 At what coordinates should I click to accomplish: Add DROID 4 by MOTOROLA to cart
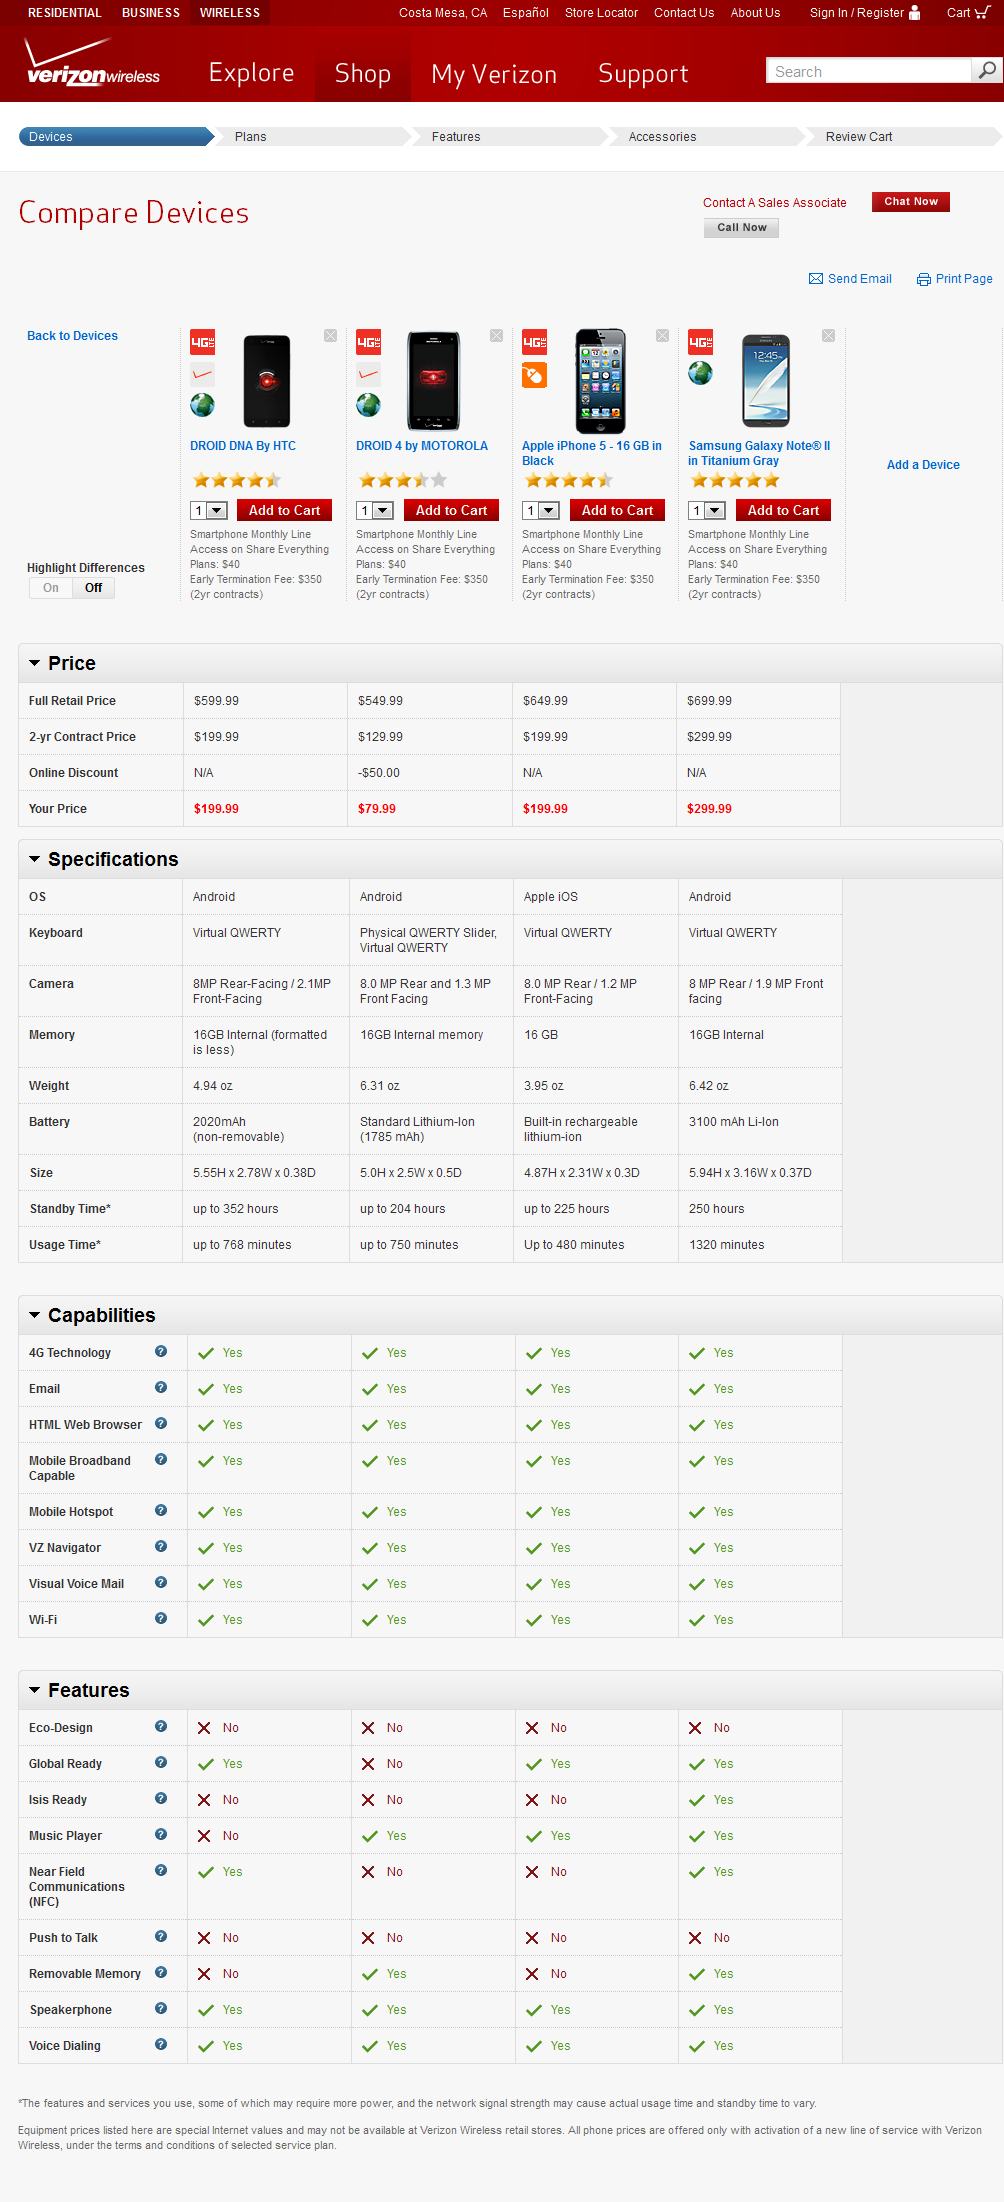tap(451, 511)
